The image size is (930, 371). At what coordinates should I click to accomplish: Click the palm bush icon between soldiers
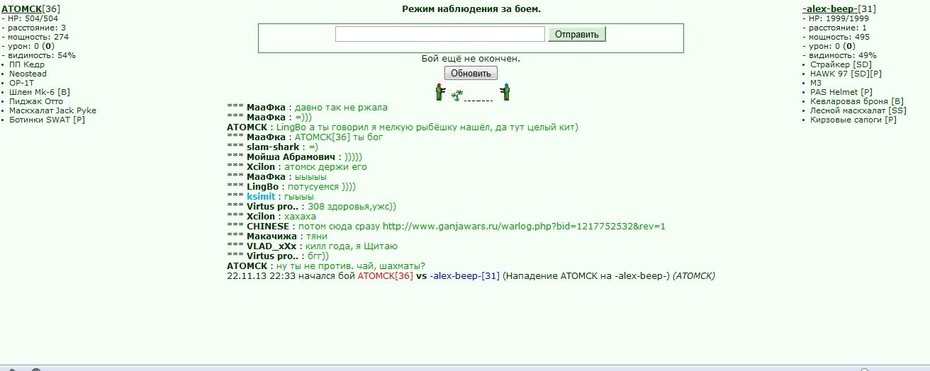point(457,95)
